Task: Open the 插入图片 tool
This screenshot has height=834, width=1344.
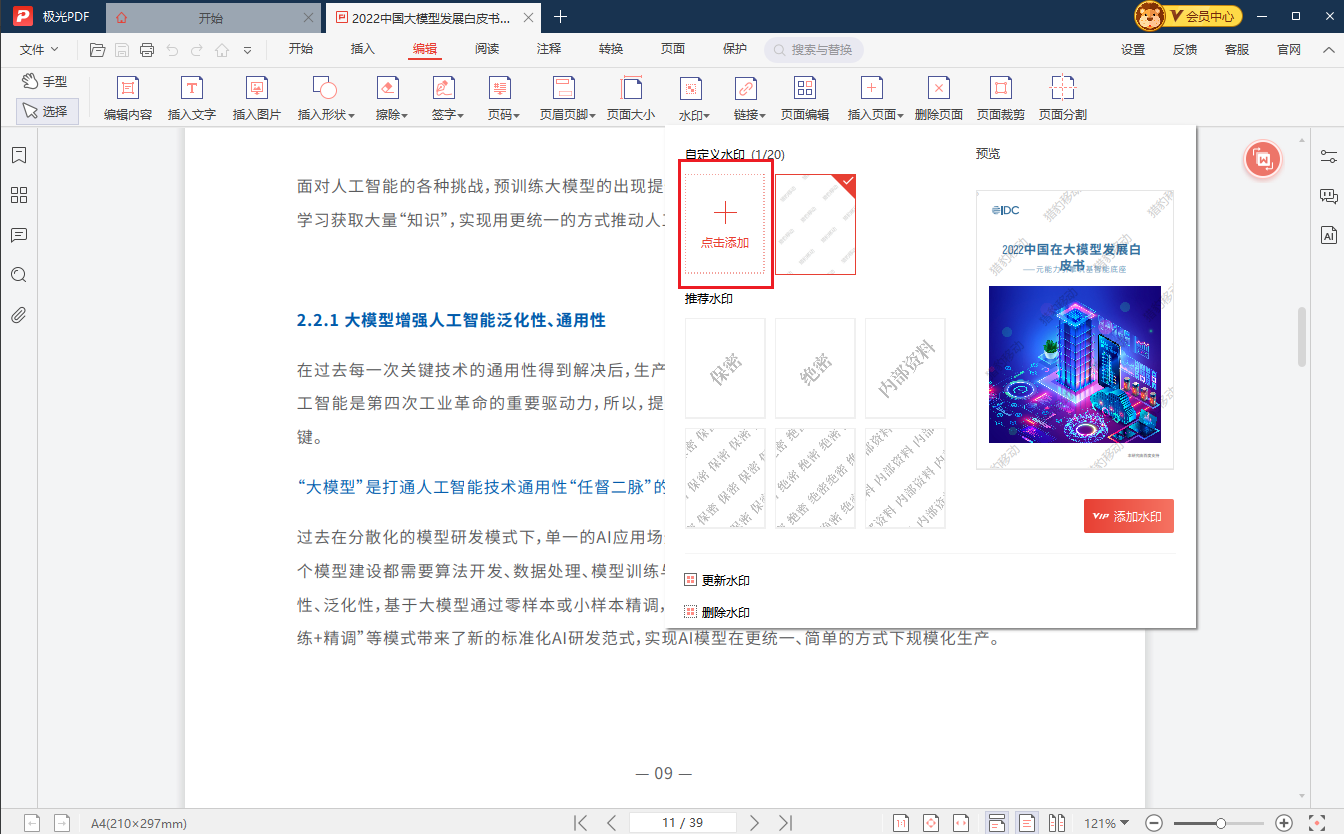Action: click(x=257, y=97)
